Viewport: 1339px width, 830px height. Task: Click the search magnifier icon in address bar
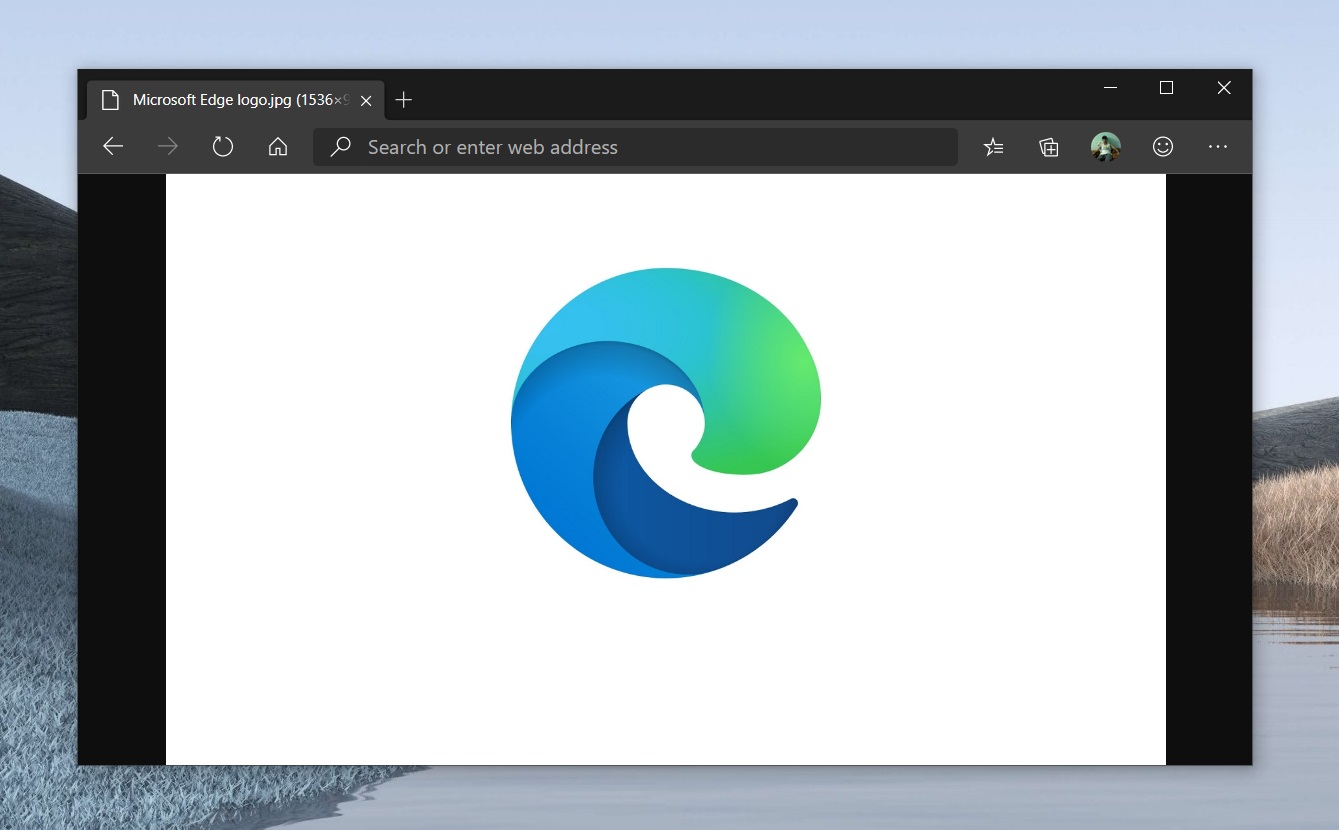tap(341, 147)
